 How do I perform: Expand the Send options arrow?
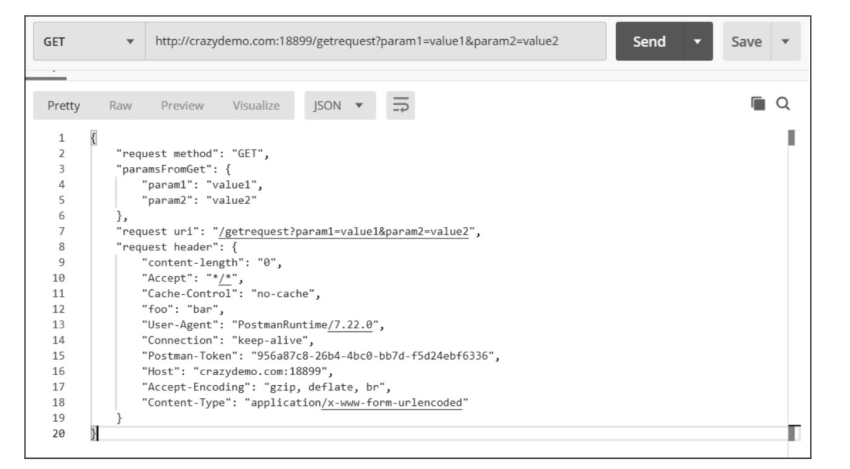click(x=698, y=42)
